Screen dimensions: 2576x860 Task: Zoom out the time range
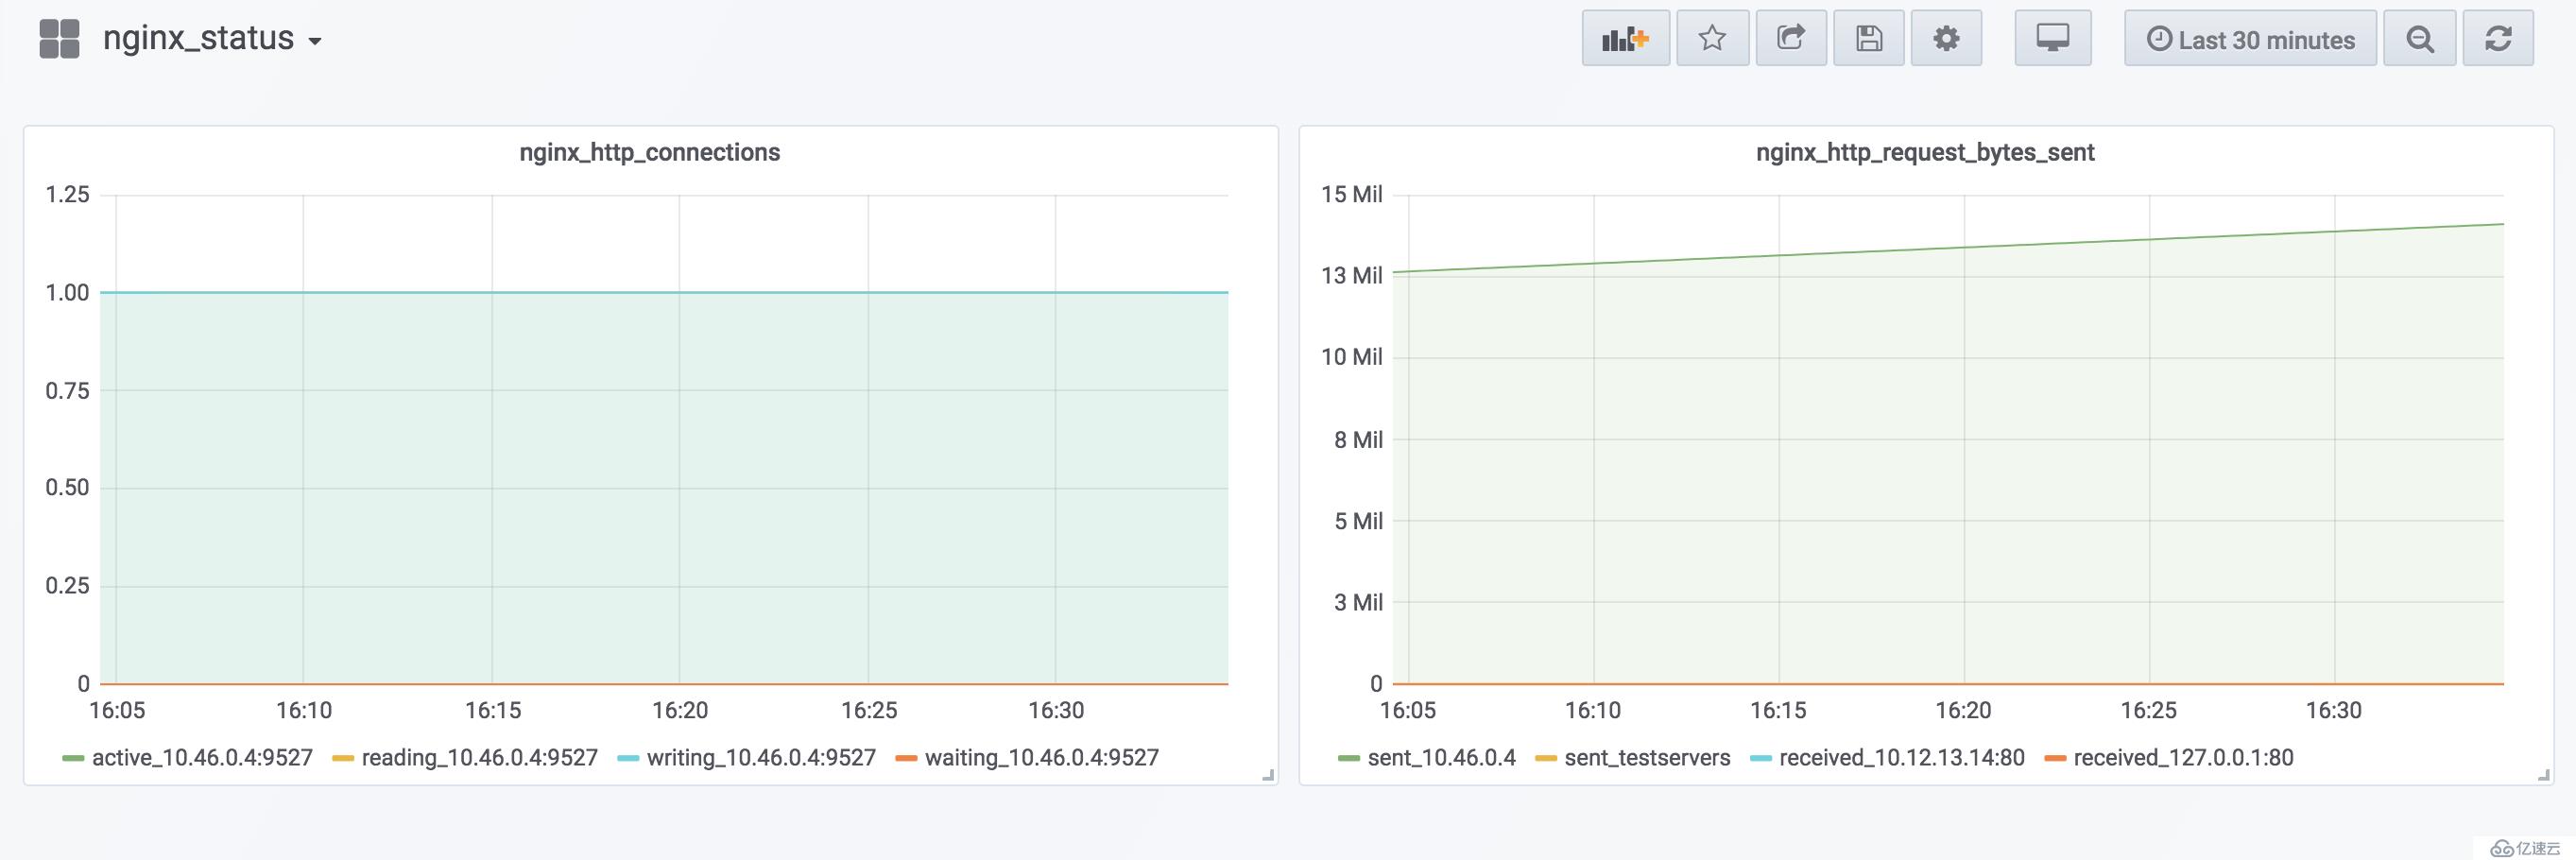[x=2419, y=39]
